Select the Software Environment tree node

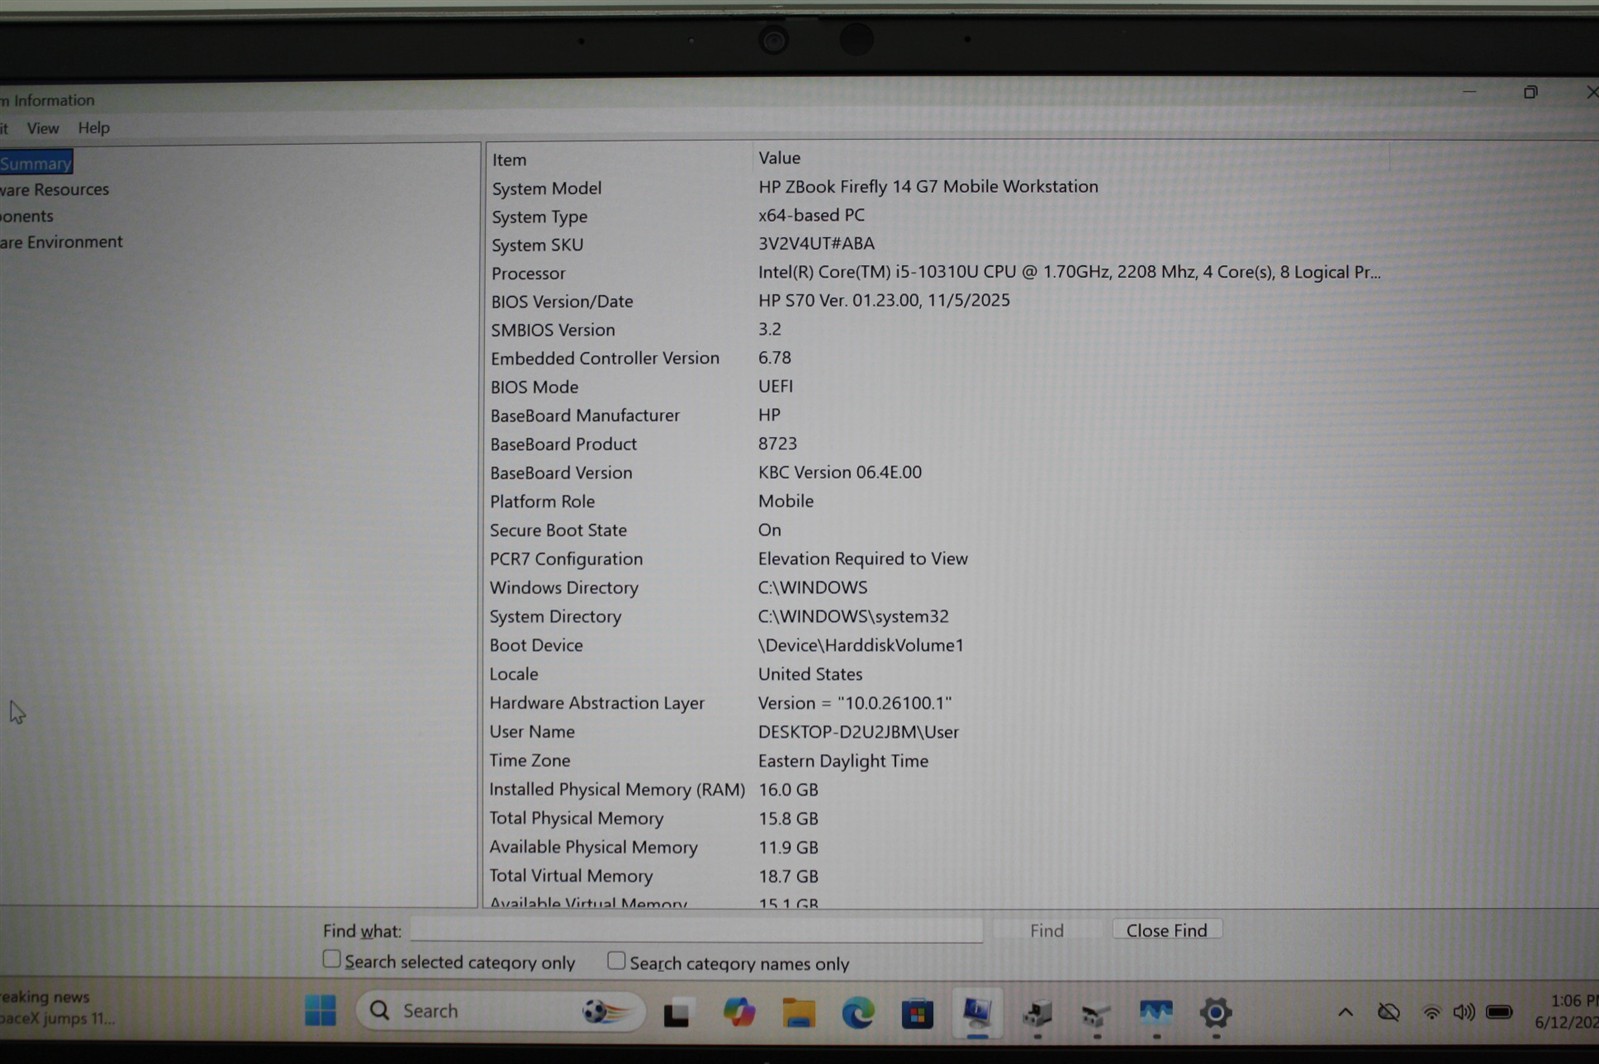click(61, 242)
